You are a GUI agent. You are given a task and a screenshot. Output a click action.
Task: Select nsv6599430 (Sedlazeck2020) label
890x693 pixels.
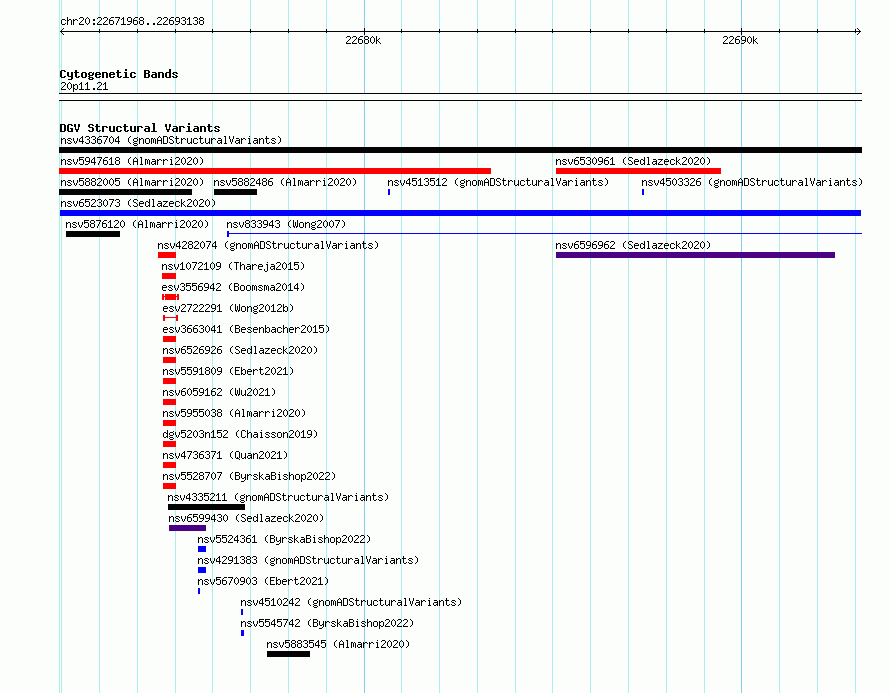click(x=246, y=518)
